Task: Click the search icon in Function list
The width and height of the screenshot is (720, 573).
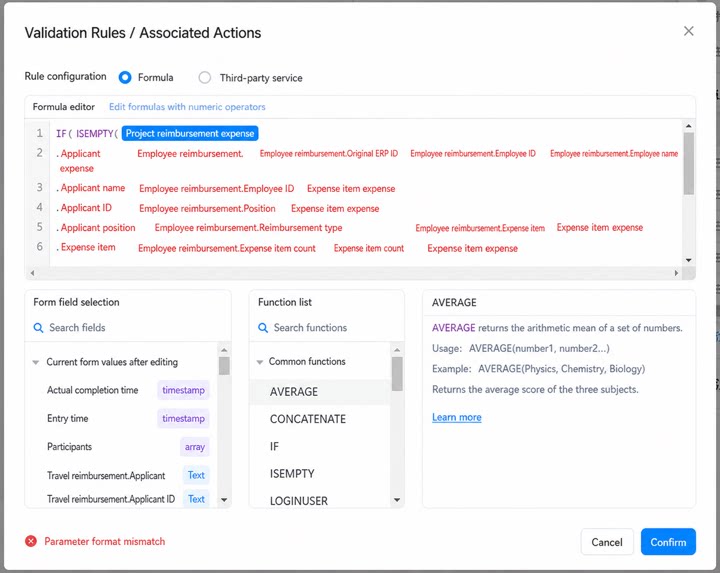Action: point(263,328)
